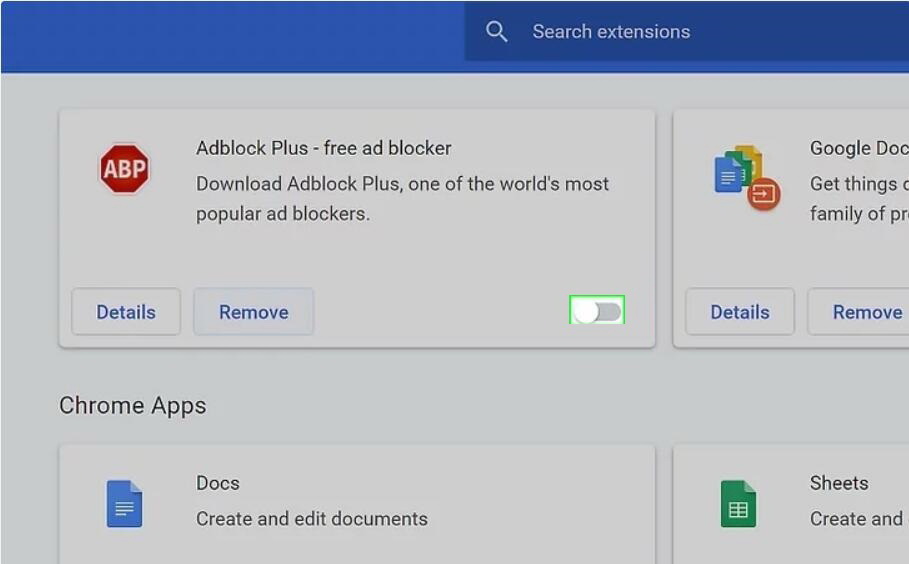Screen dimensions: 909x564
Task: Open Details for Adblock Plus
Action: click(x=126, y=312)
